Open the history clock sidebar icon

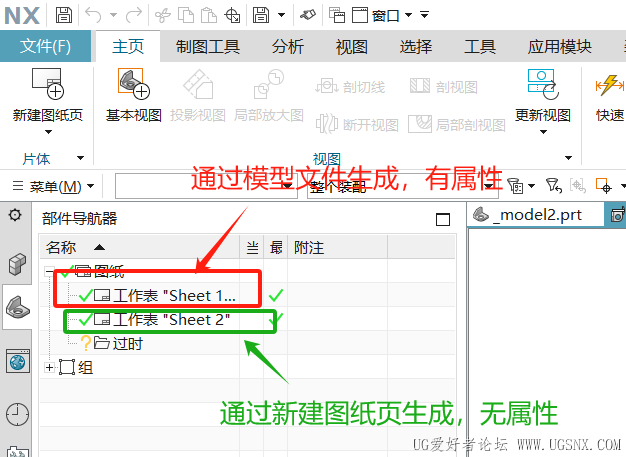[18, 414]
